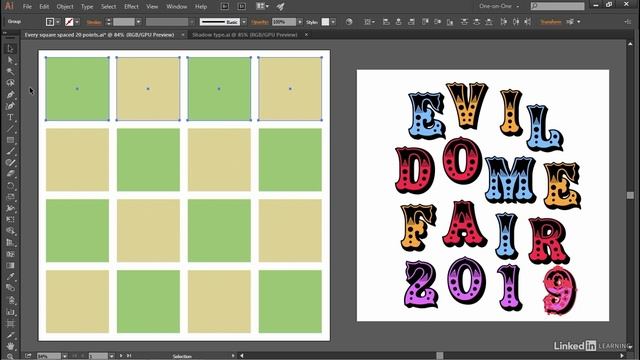Open the Window menu

click(177, 7)
